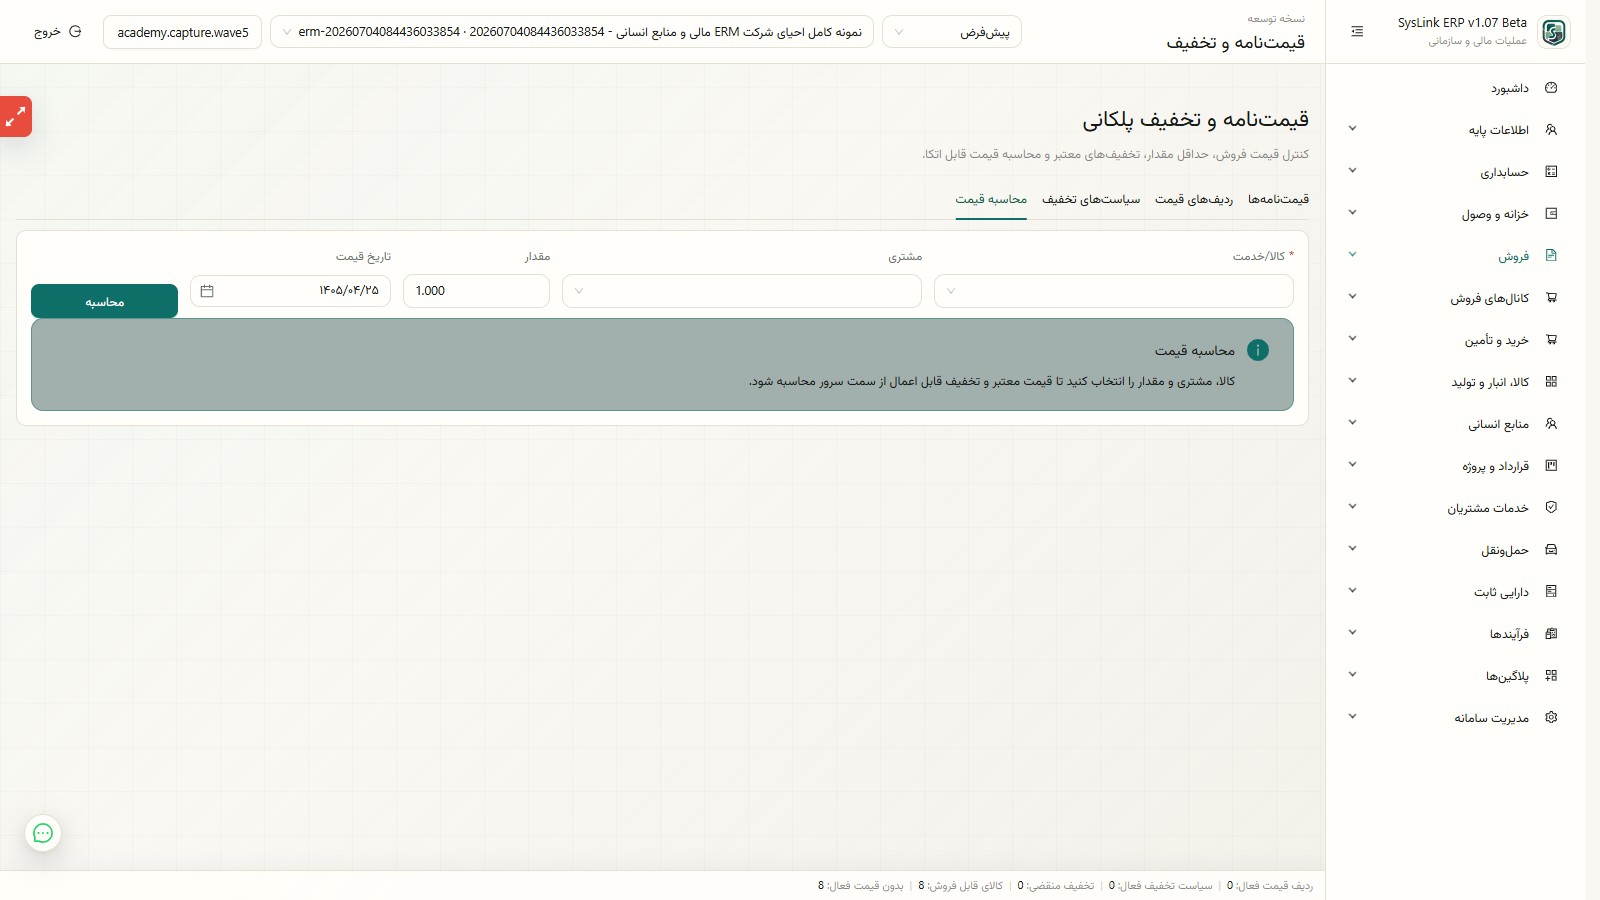Click the academy.capture.wave5 user button
This screenshot has height=900, width=1600.
point(182,32)
